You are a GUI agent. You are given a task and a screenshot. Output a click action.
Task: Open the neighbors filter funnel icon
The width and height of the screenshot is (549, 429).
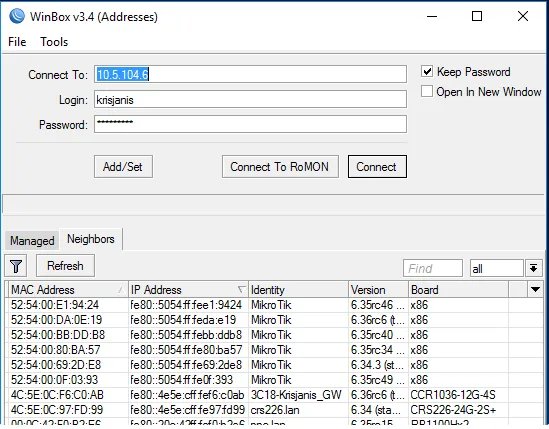[16, 266]
